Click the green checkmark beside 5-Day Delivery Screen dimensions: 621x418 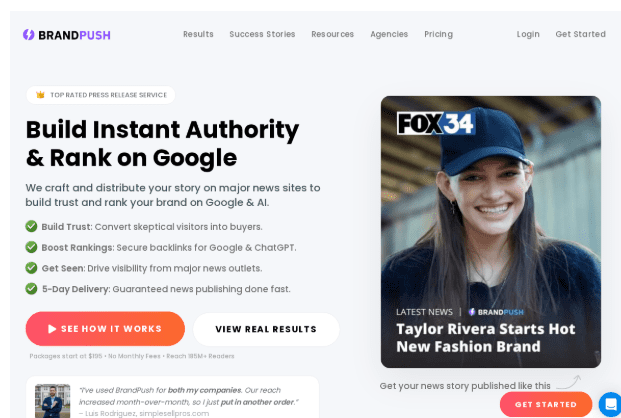tap(31, 288)
